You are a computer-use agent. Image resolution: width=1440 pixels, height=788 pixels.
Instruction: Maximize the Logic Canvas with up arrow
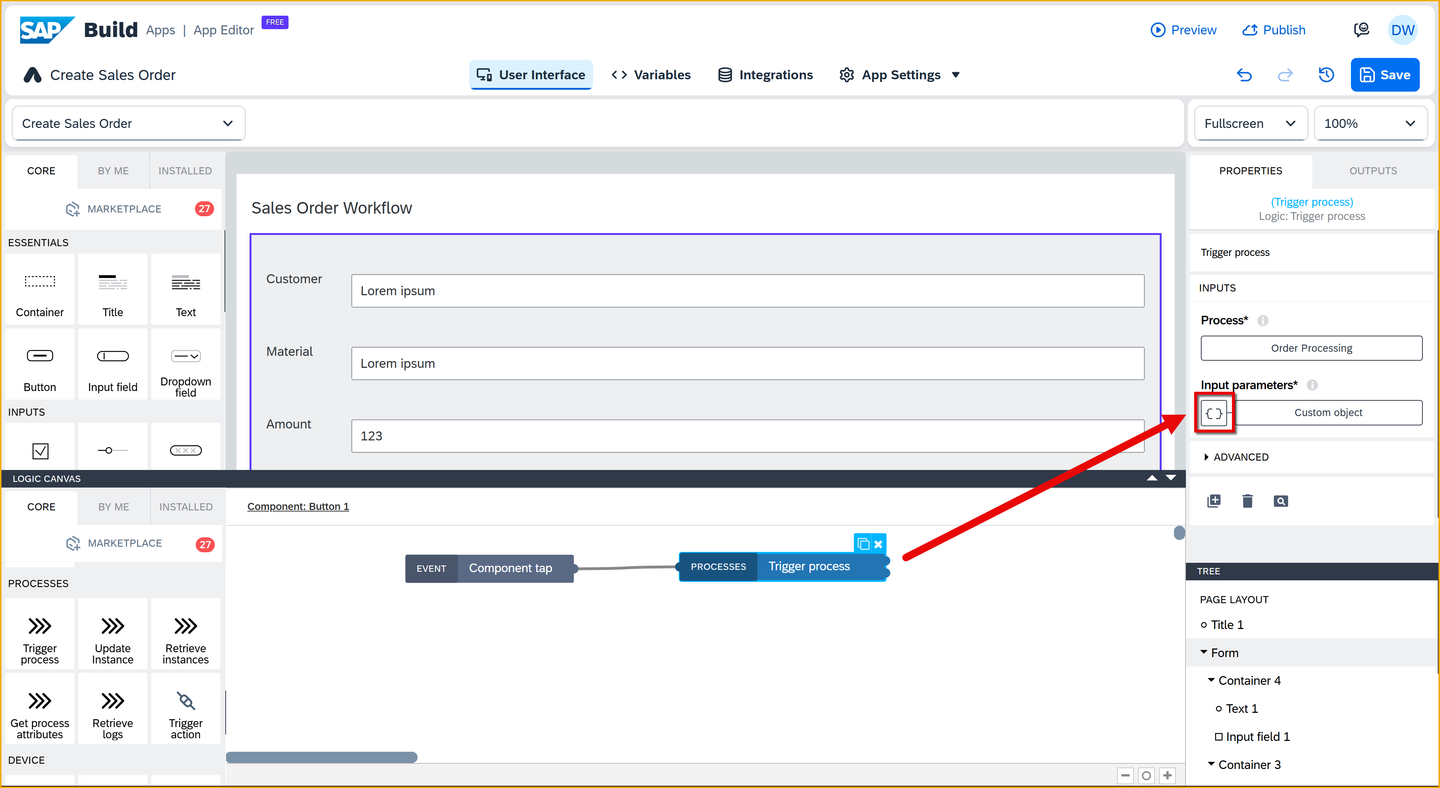pyautogui.click(x=1152, y=478)
